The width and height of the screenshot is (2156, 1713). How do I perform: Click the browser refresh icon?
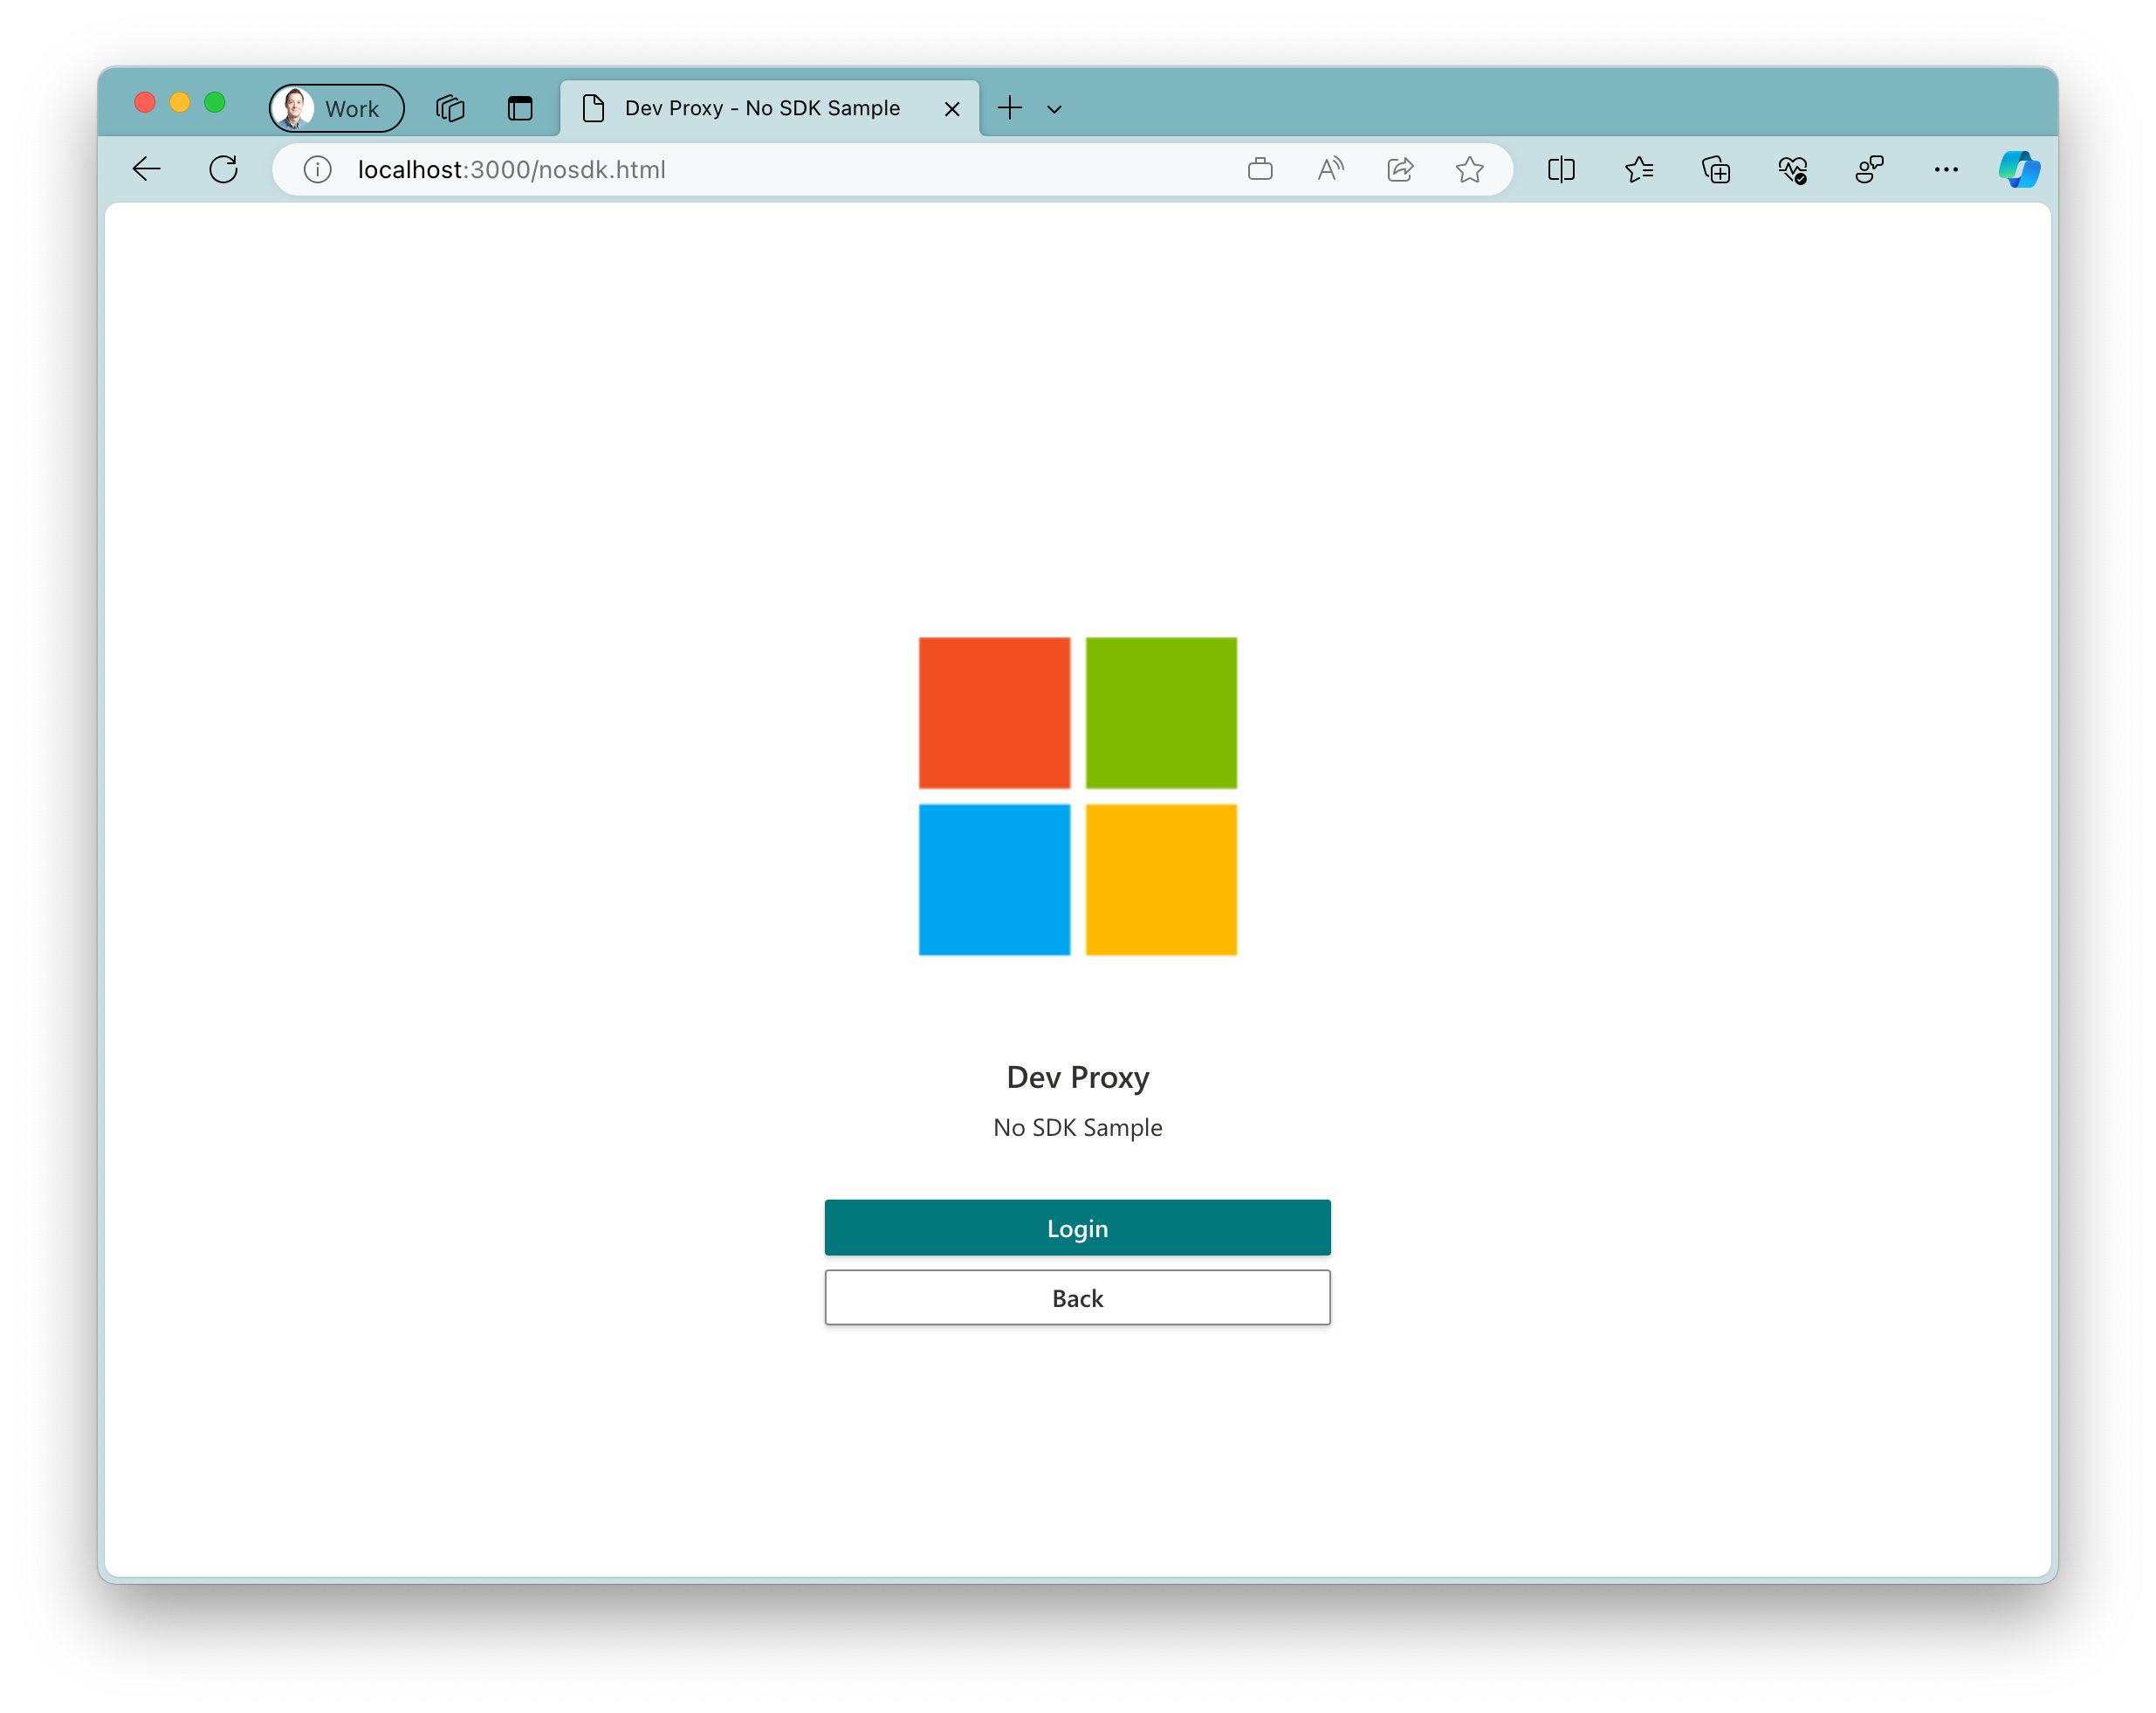pyautogui.click(x=224, y=169)
